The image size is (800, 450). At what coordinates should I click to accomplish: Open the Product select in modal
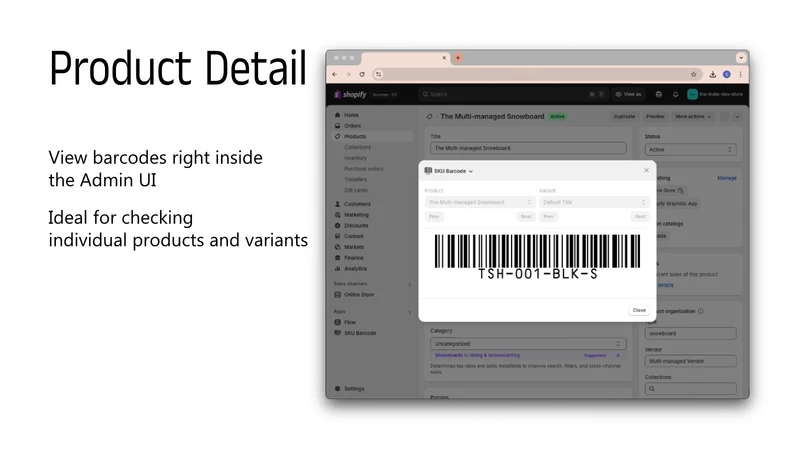479,203
